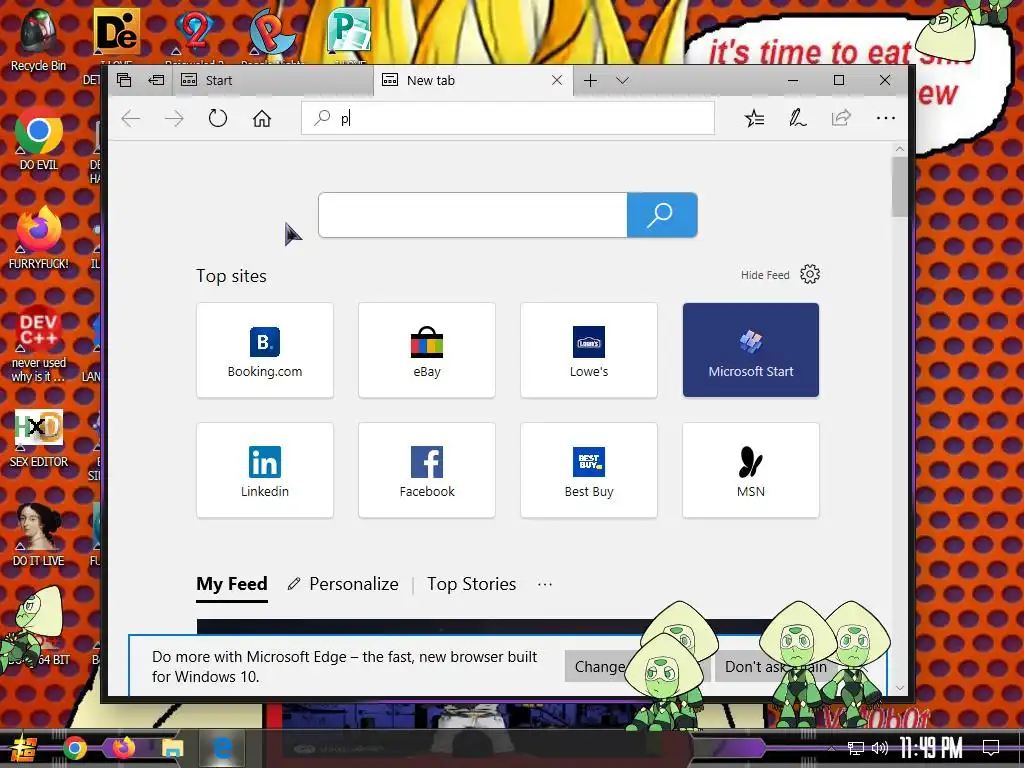This screenshot has height=768, width=1024.
Task: Open Firefox from the taskbar
Action: (123, 748)
